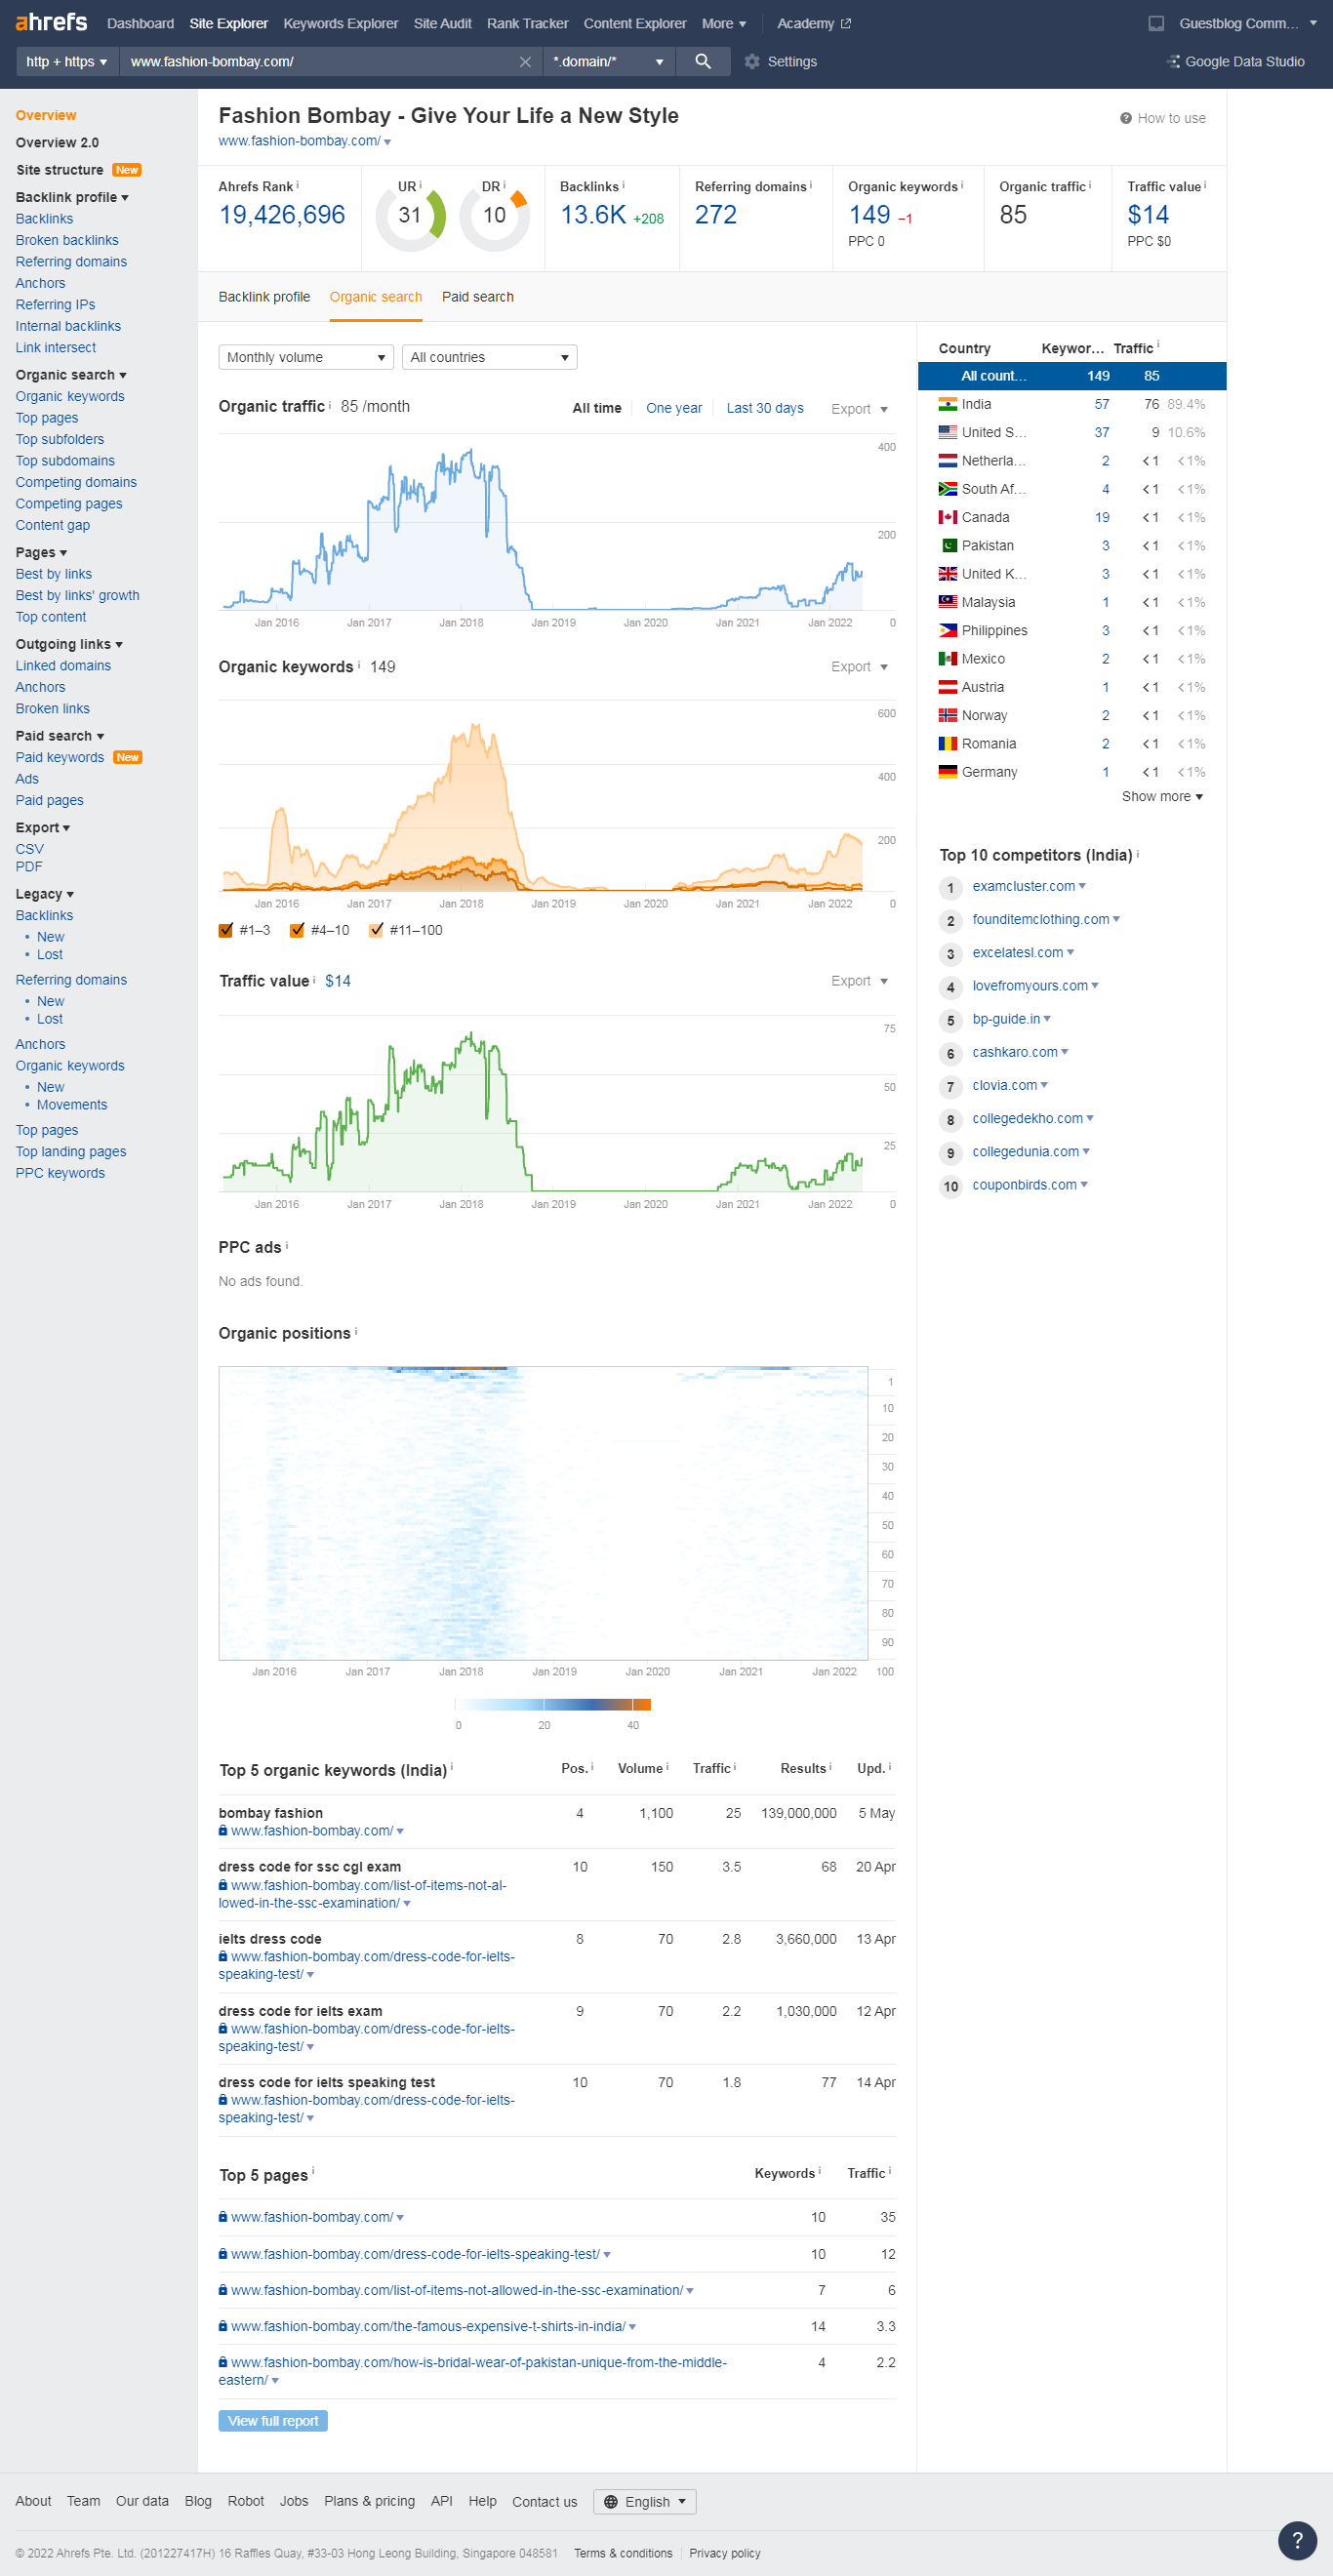Screen dimensions: 1333x2576
Task: Click the info icon next to Ahrefs Rank
Action: (297, 185)
